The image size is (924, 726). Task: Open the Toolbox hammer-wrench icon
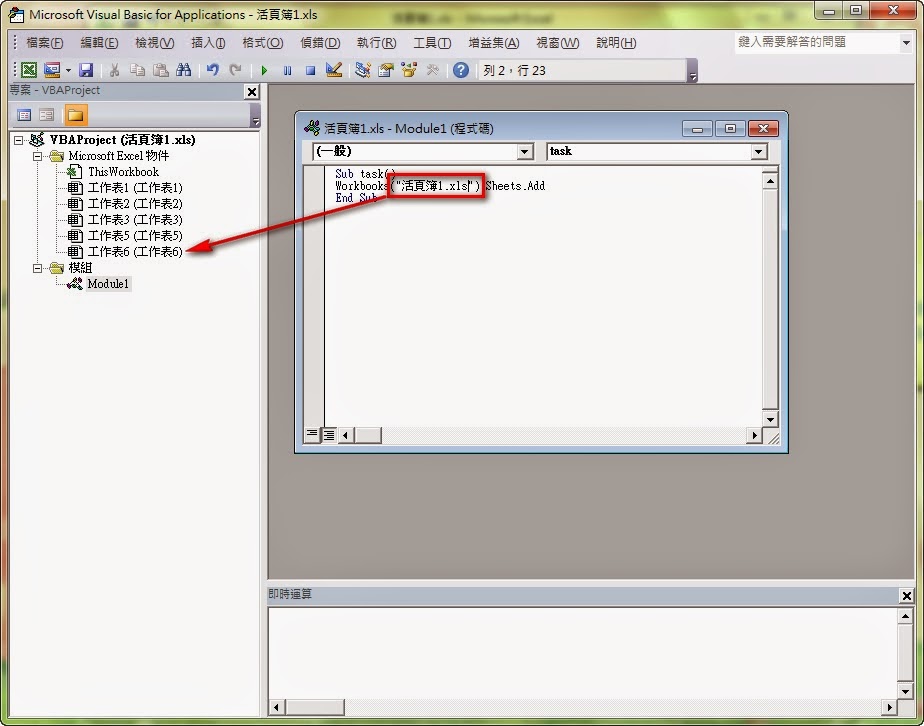pos(433,70)
